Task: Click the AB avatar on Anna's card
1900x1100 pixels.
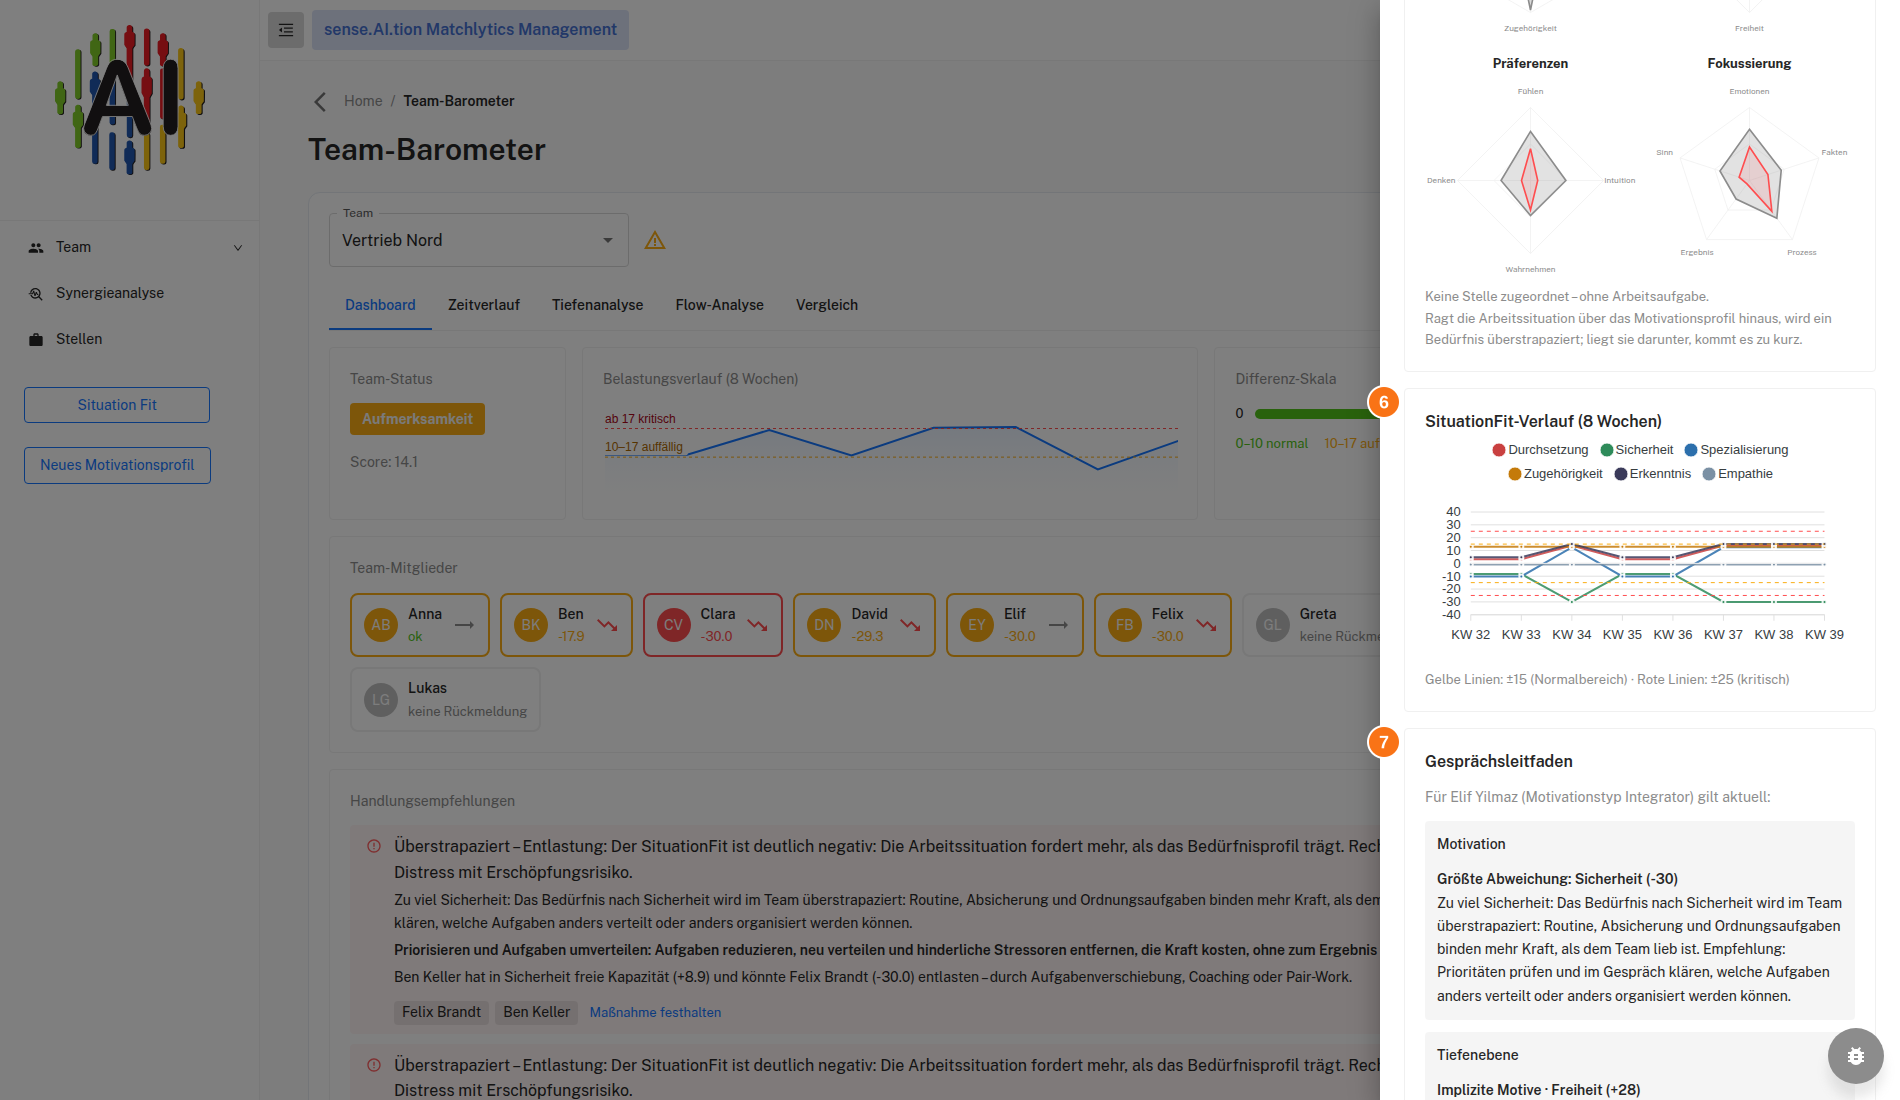Action: pos(381,625)
